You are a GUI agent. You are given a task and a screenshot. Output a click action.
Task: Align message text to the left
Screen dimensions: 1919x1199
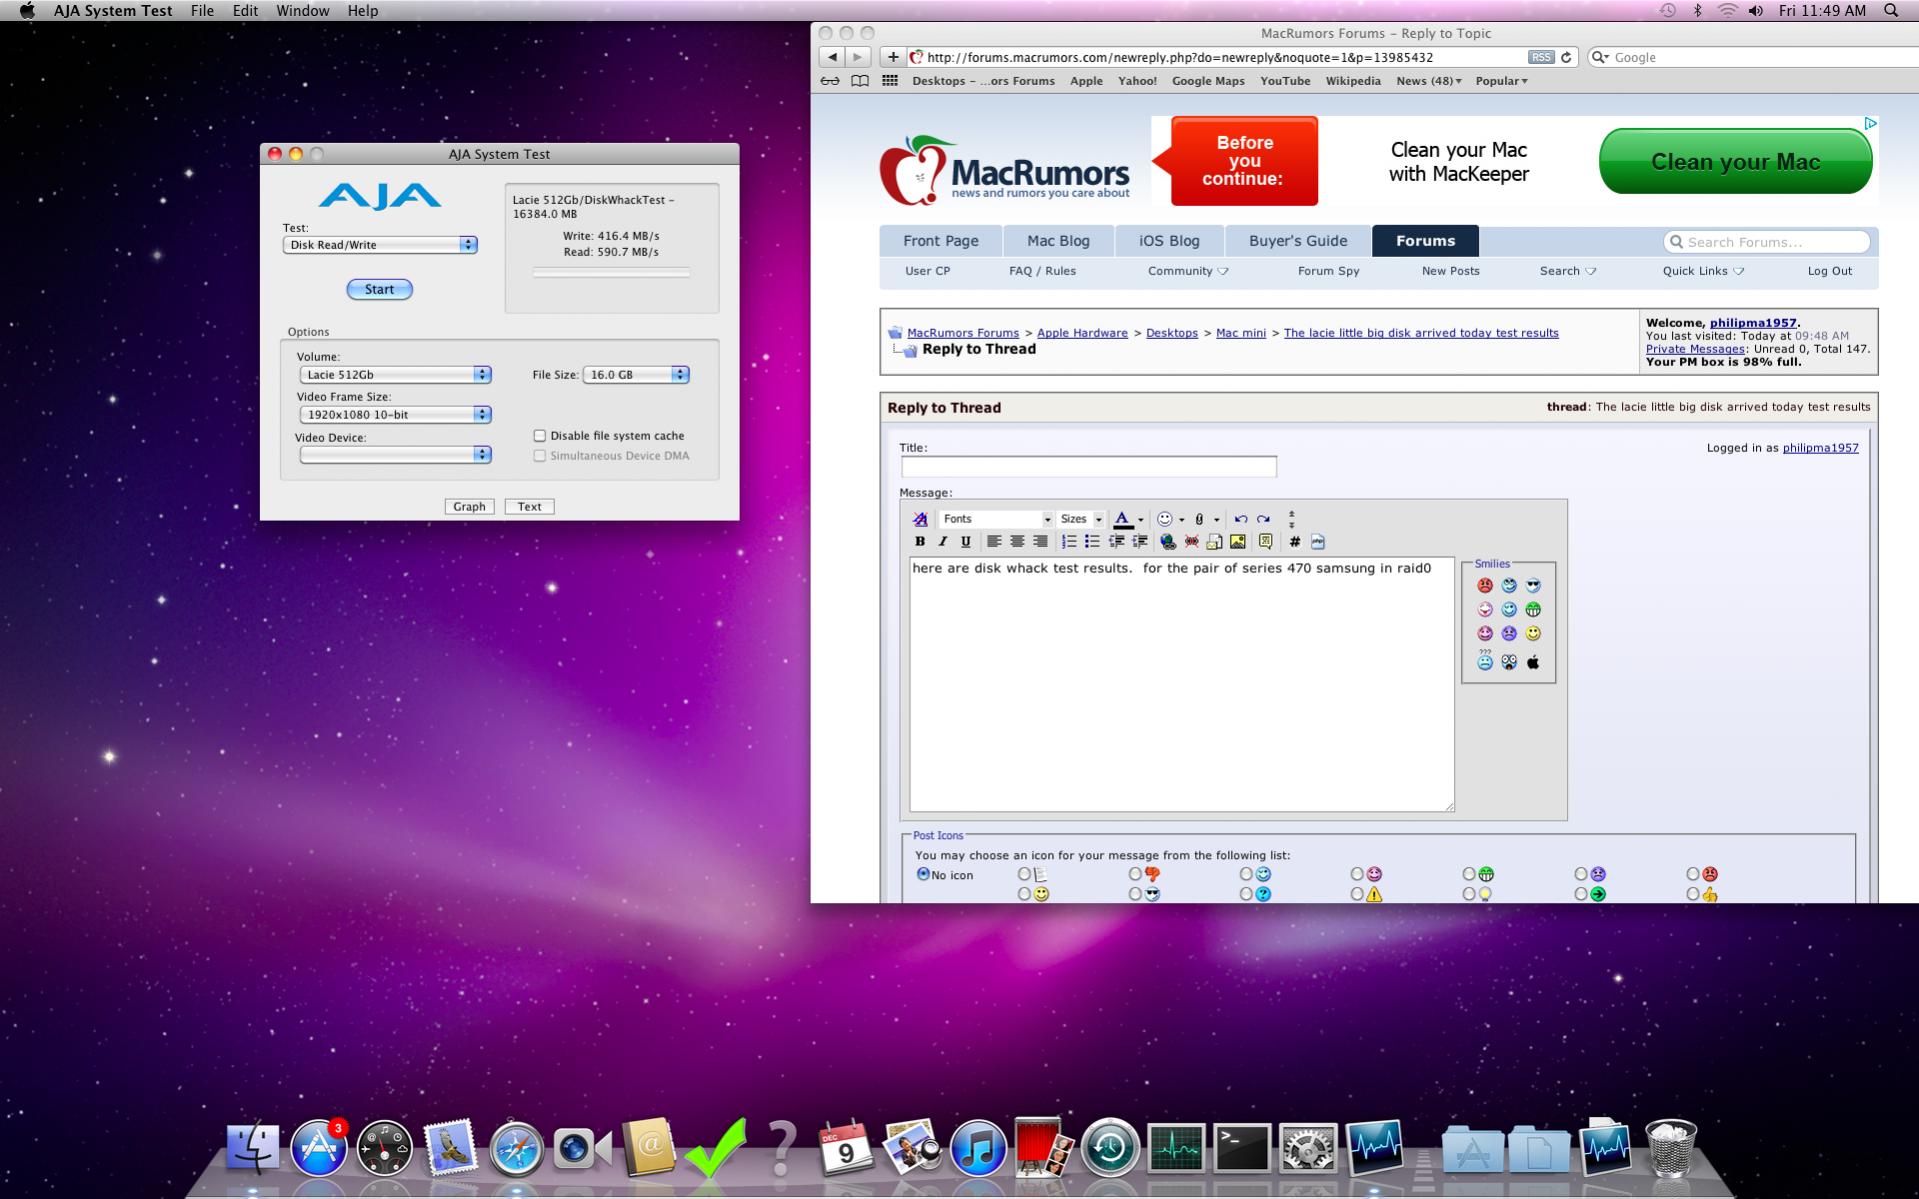994,541
